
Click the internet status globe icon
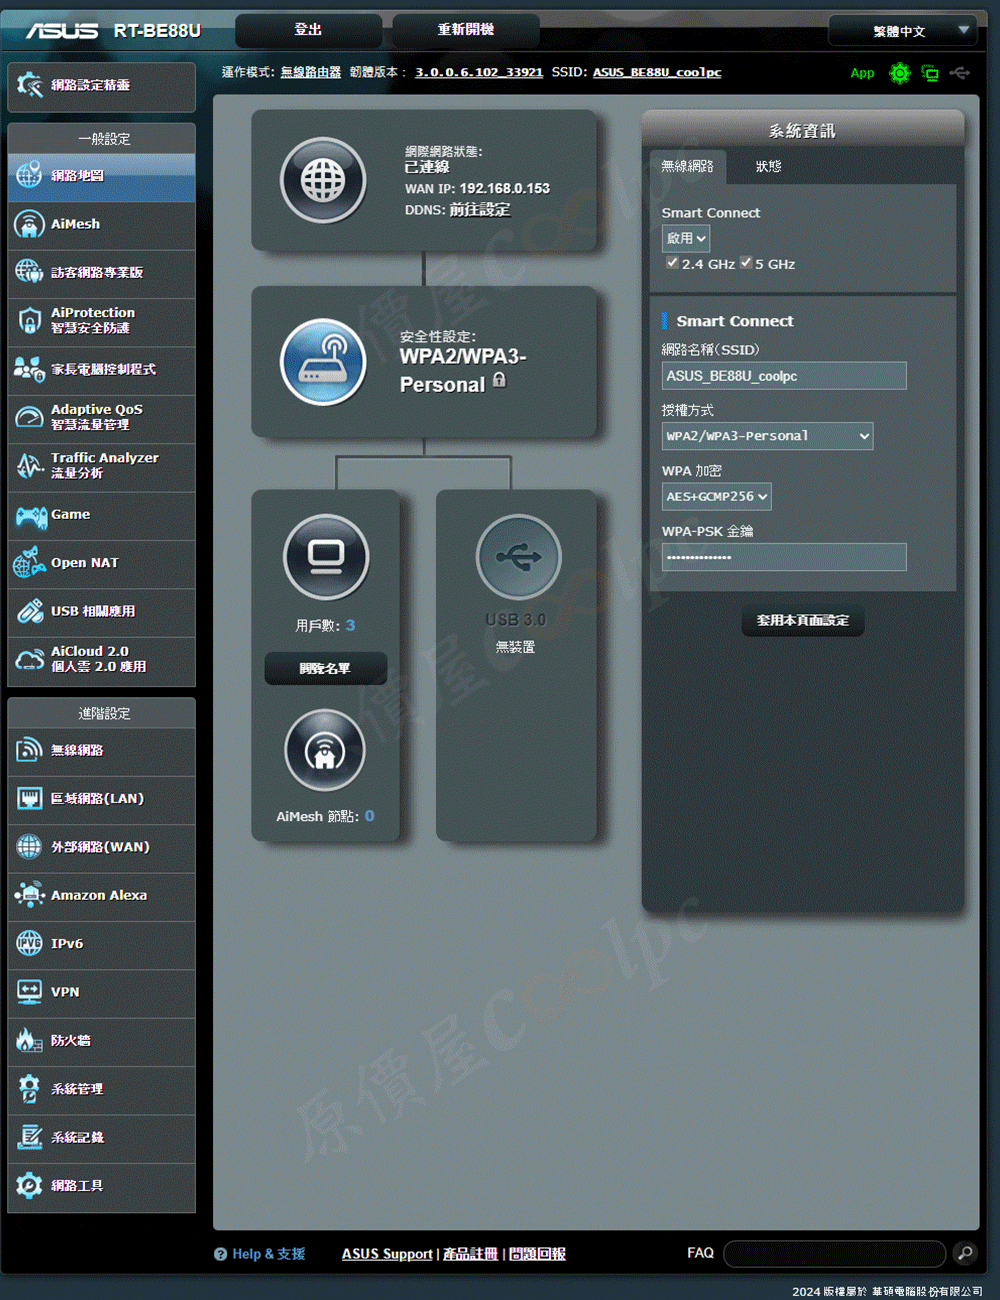tap(323, 181)
